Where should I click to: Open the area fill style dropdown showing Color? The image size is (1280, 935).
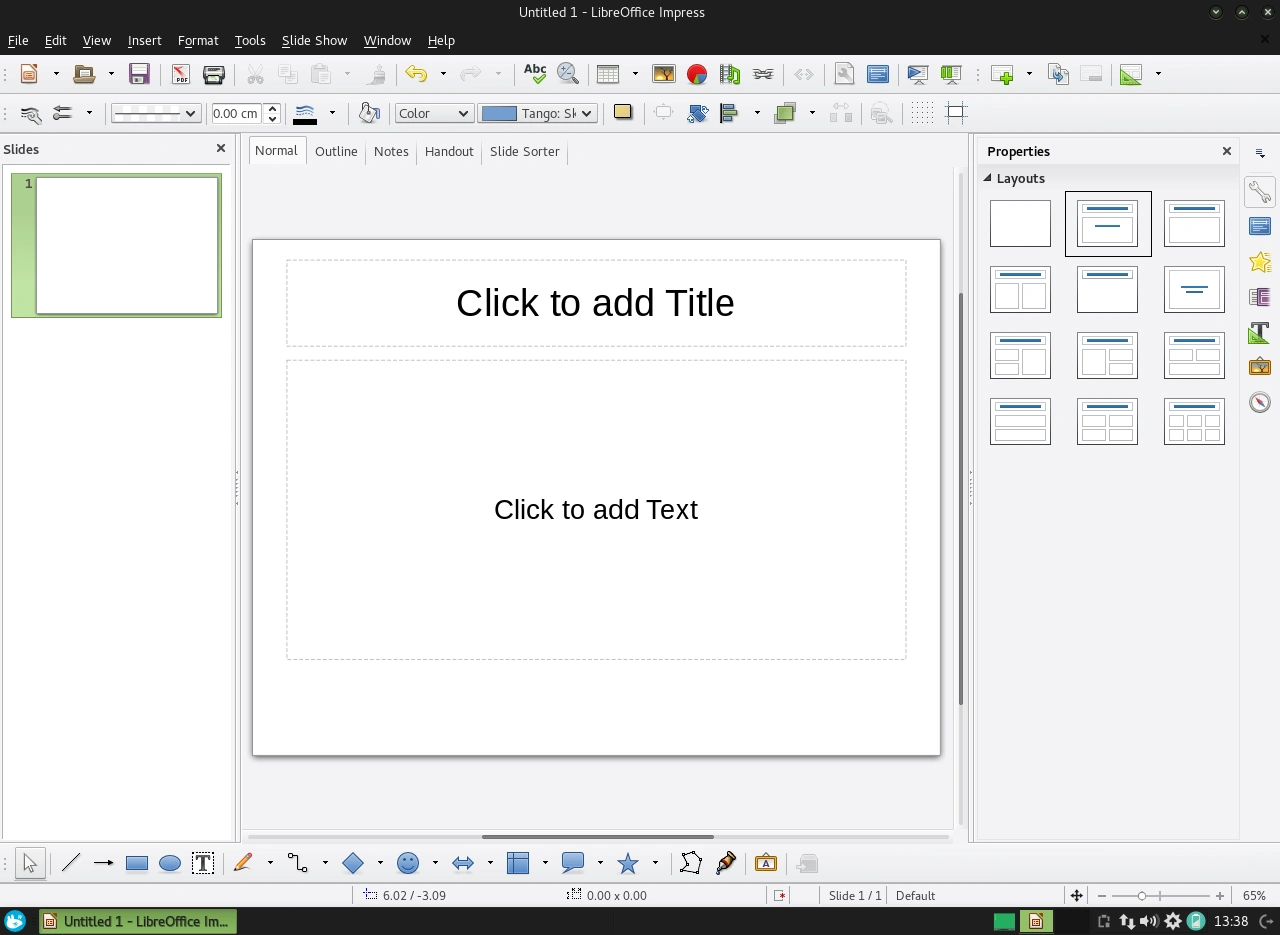click(433, 113)
